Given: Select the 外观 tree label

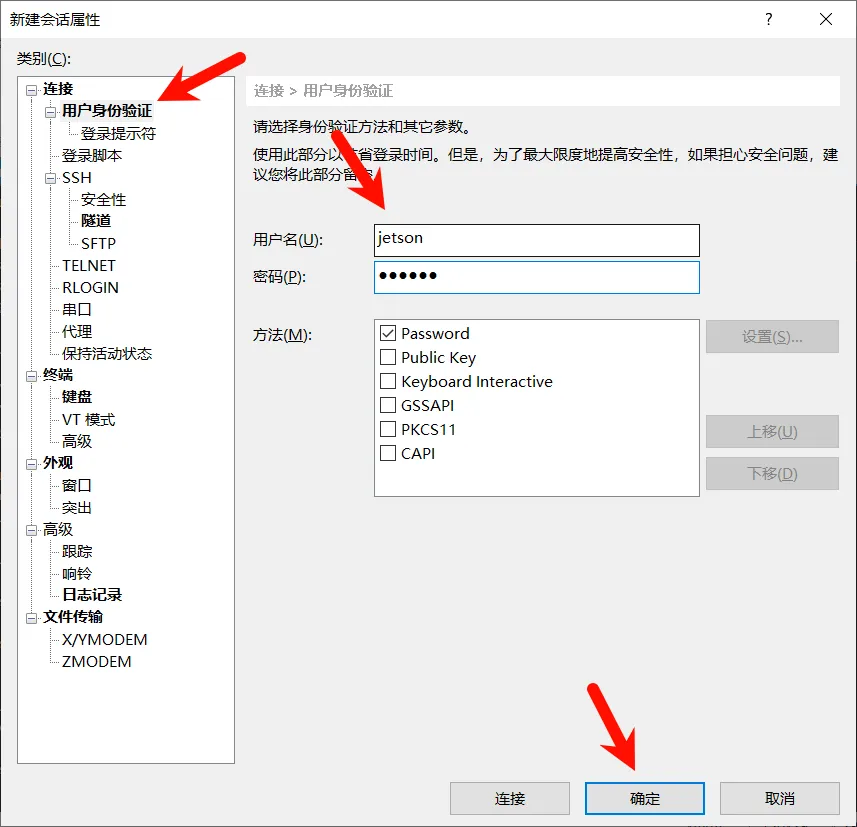Looking at the screenshot, I should pyautogui.click(x=58, y=463).
